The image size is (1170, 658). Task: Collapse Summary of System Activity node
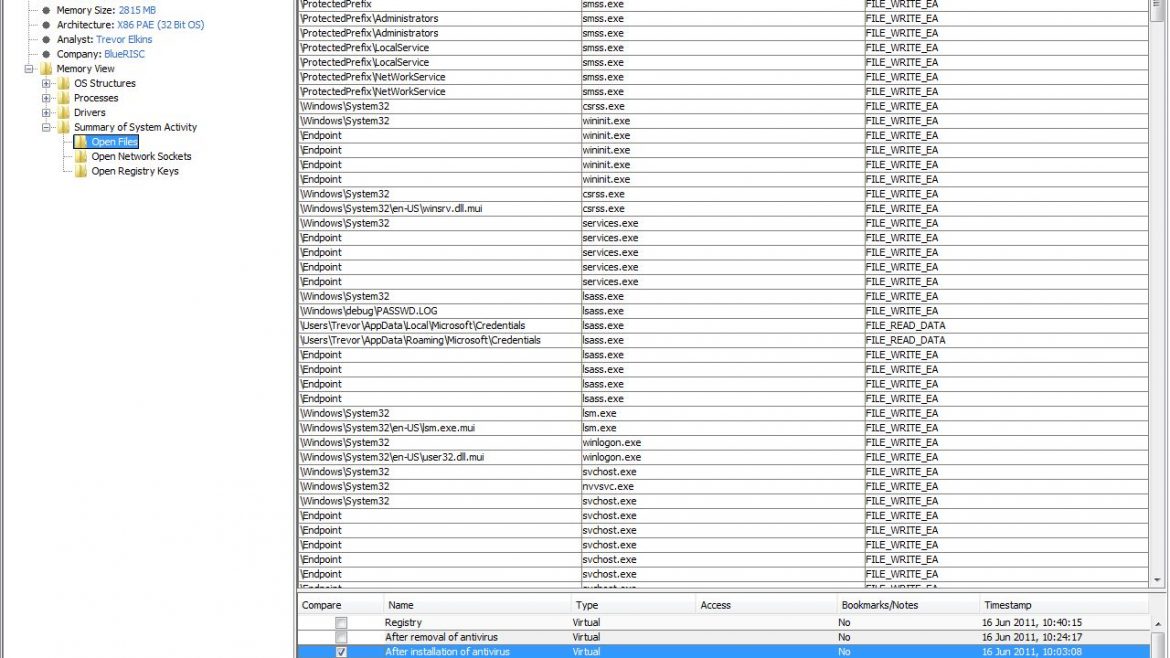(46, 128)
